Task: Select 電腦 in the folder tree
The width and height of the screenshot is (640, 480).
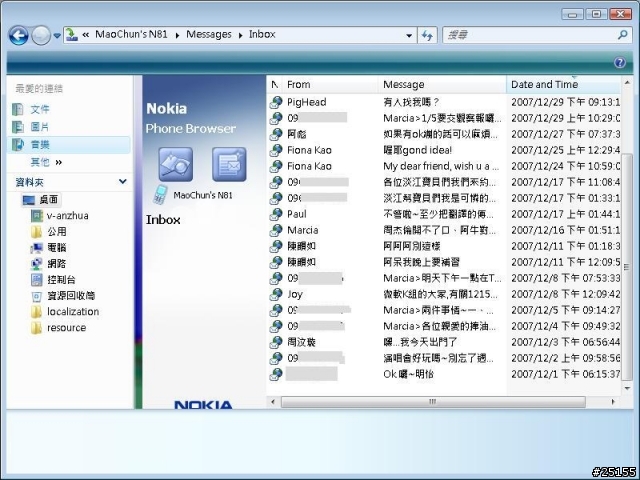Action: 57,247
